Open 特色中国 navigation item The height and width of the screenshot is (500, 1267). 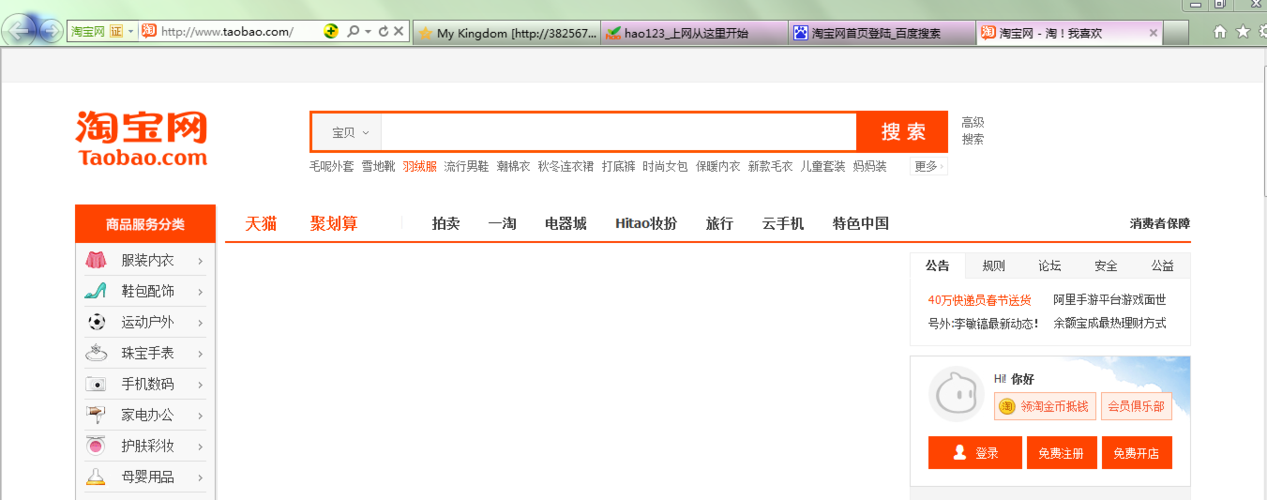tap(861, 224)
